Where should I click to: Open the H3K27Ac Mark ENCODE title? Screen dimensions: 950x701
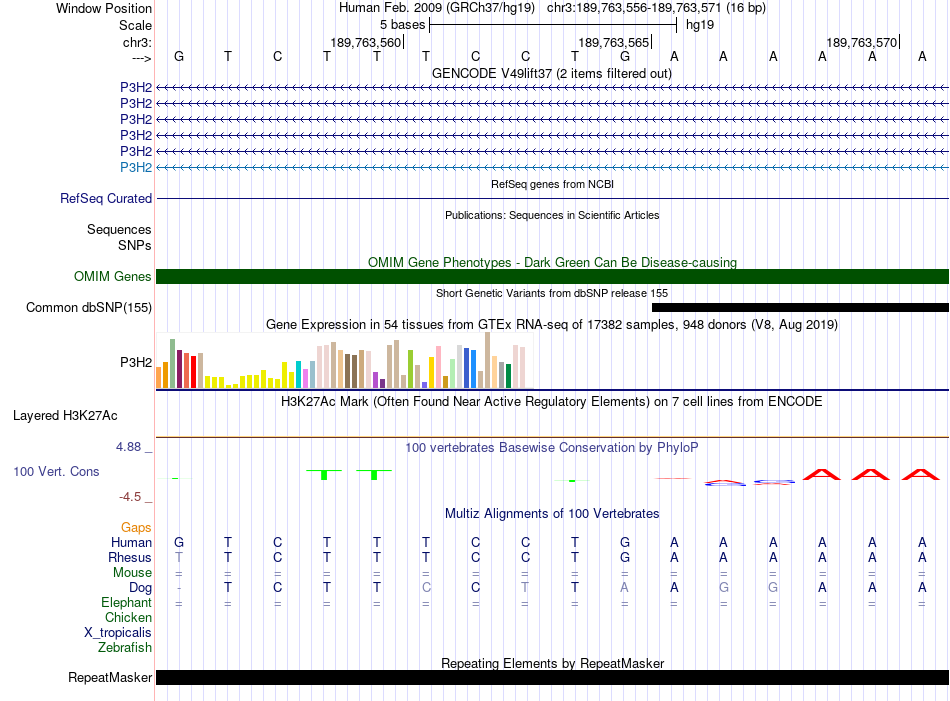pyautogui.click(x=552, y=402)
